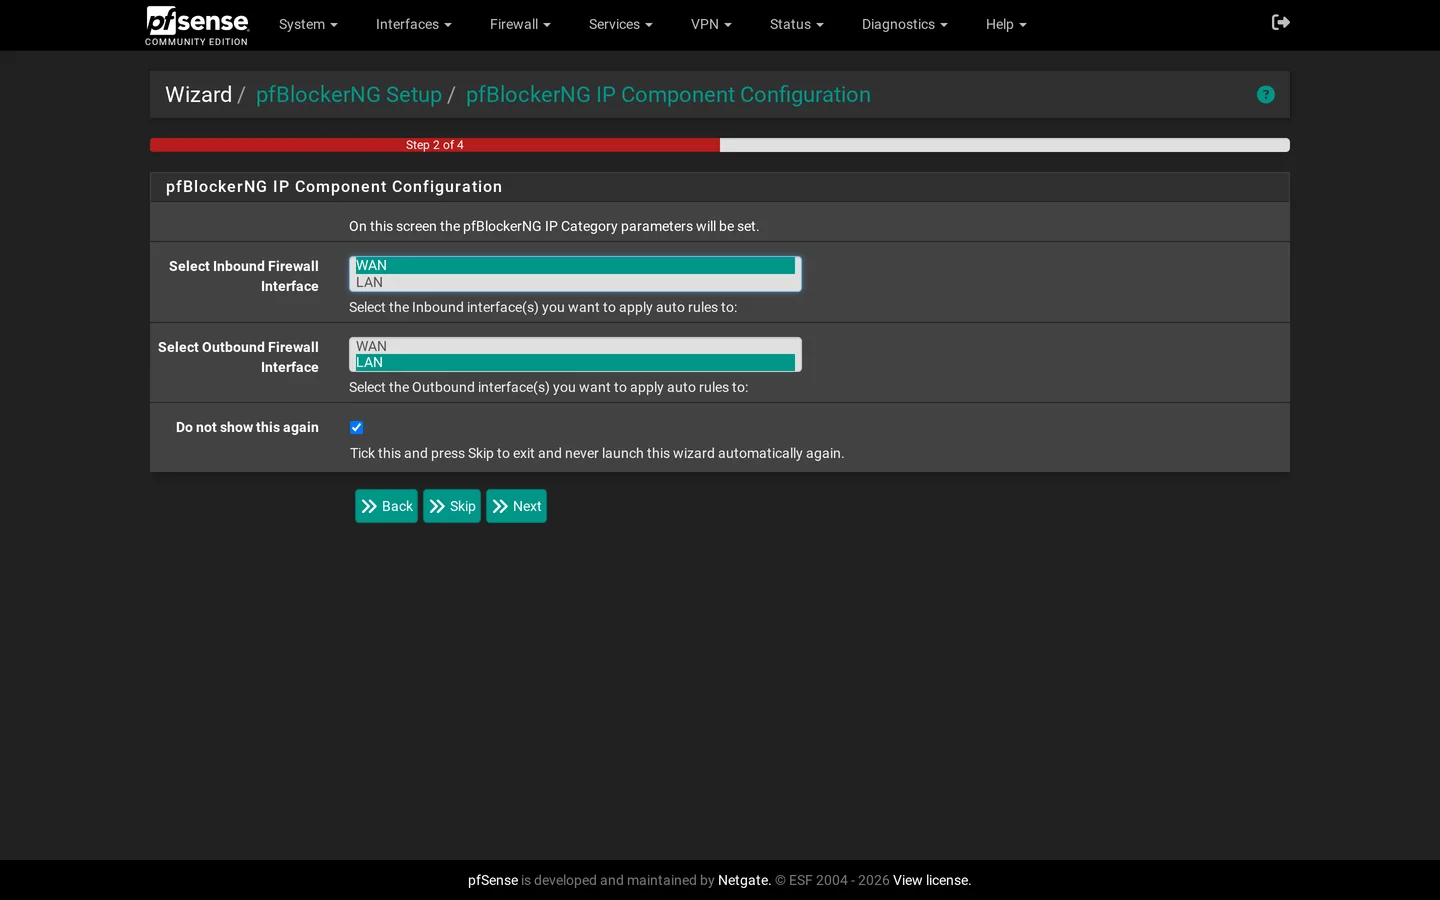Viewport: 1440px width, 900px height.
Task: Proceed with the Next button
Action: (516, 506)
